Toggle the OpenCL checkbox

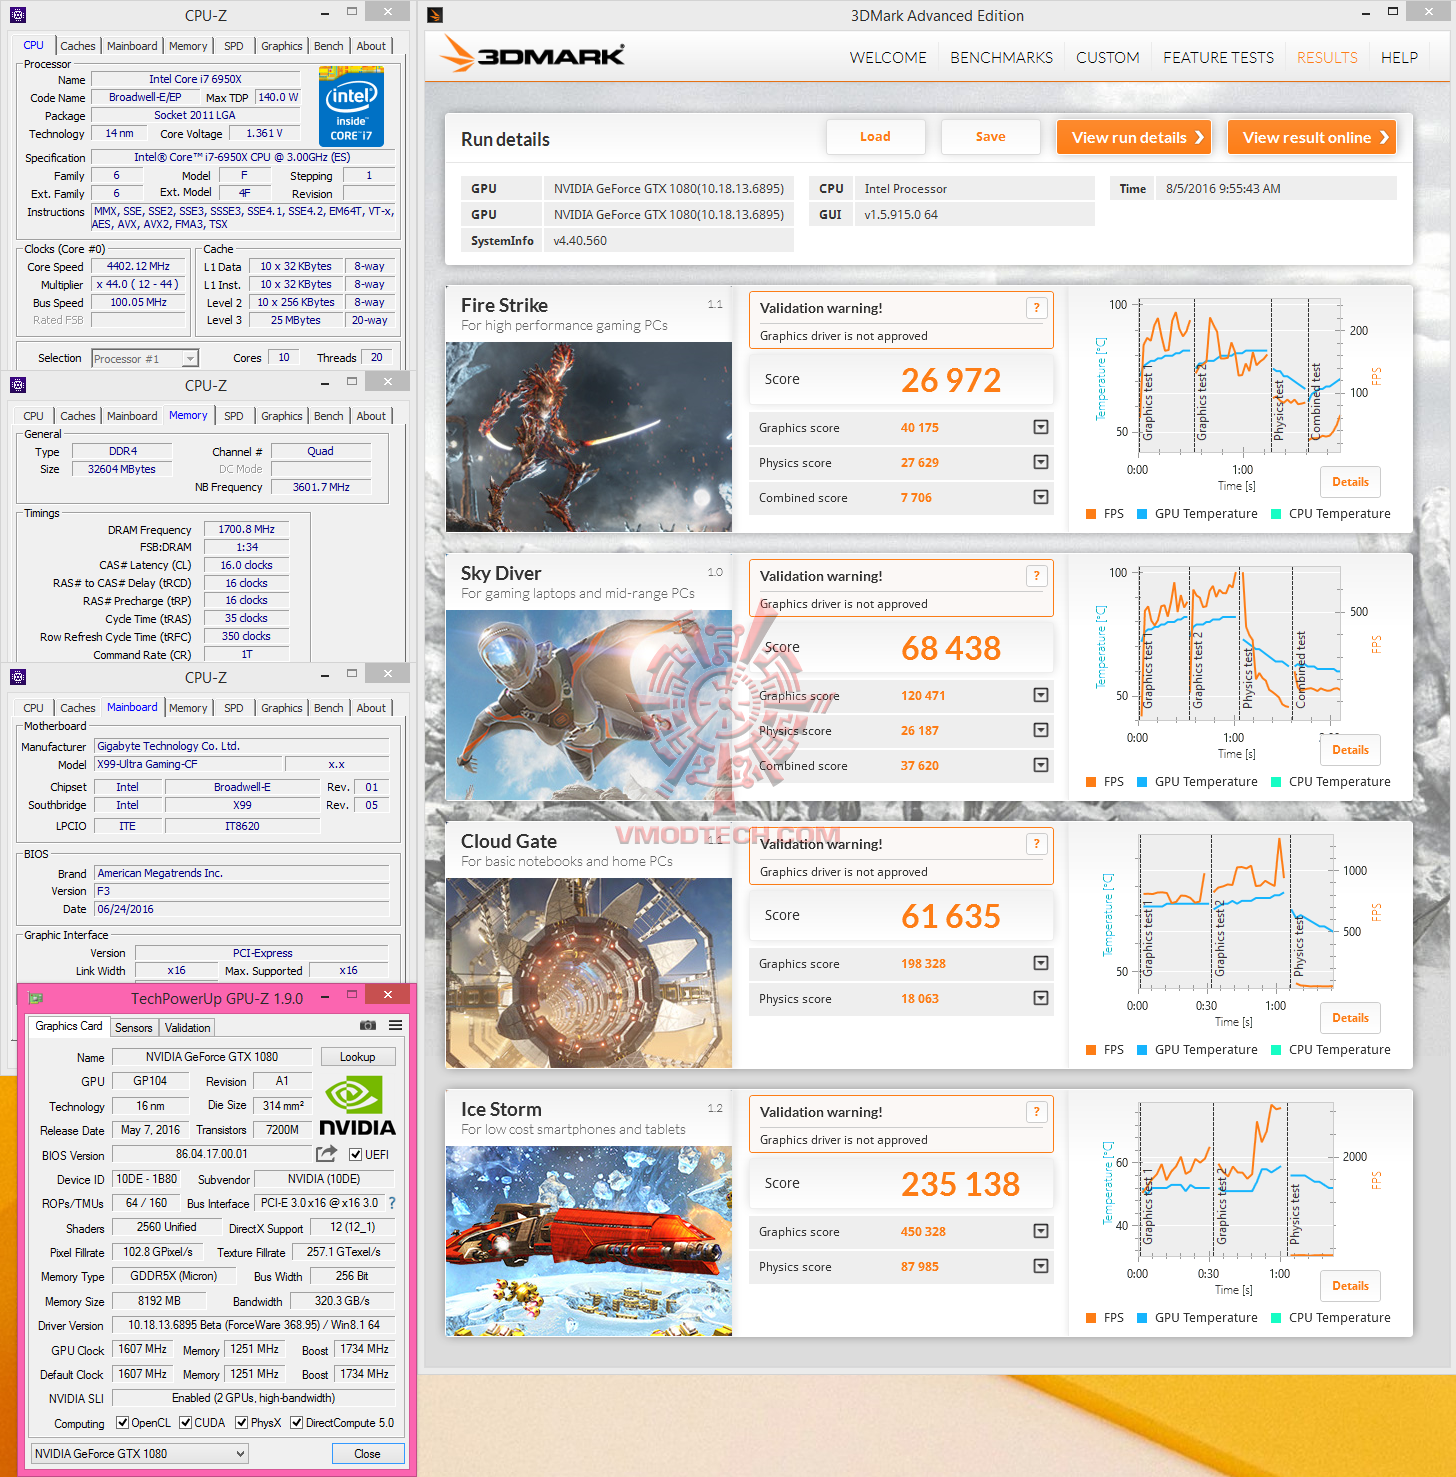point(122,1423)
